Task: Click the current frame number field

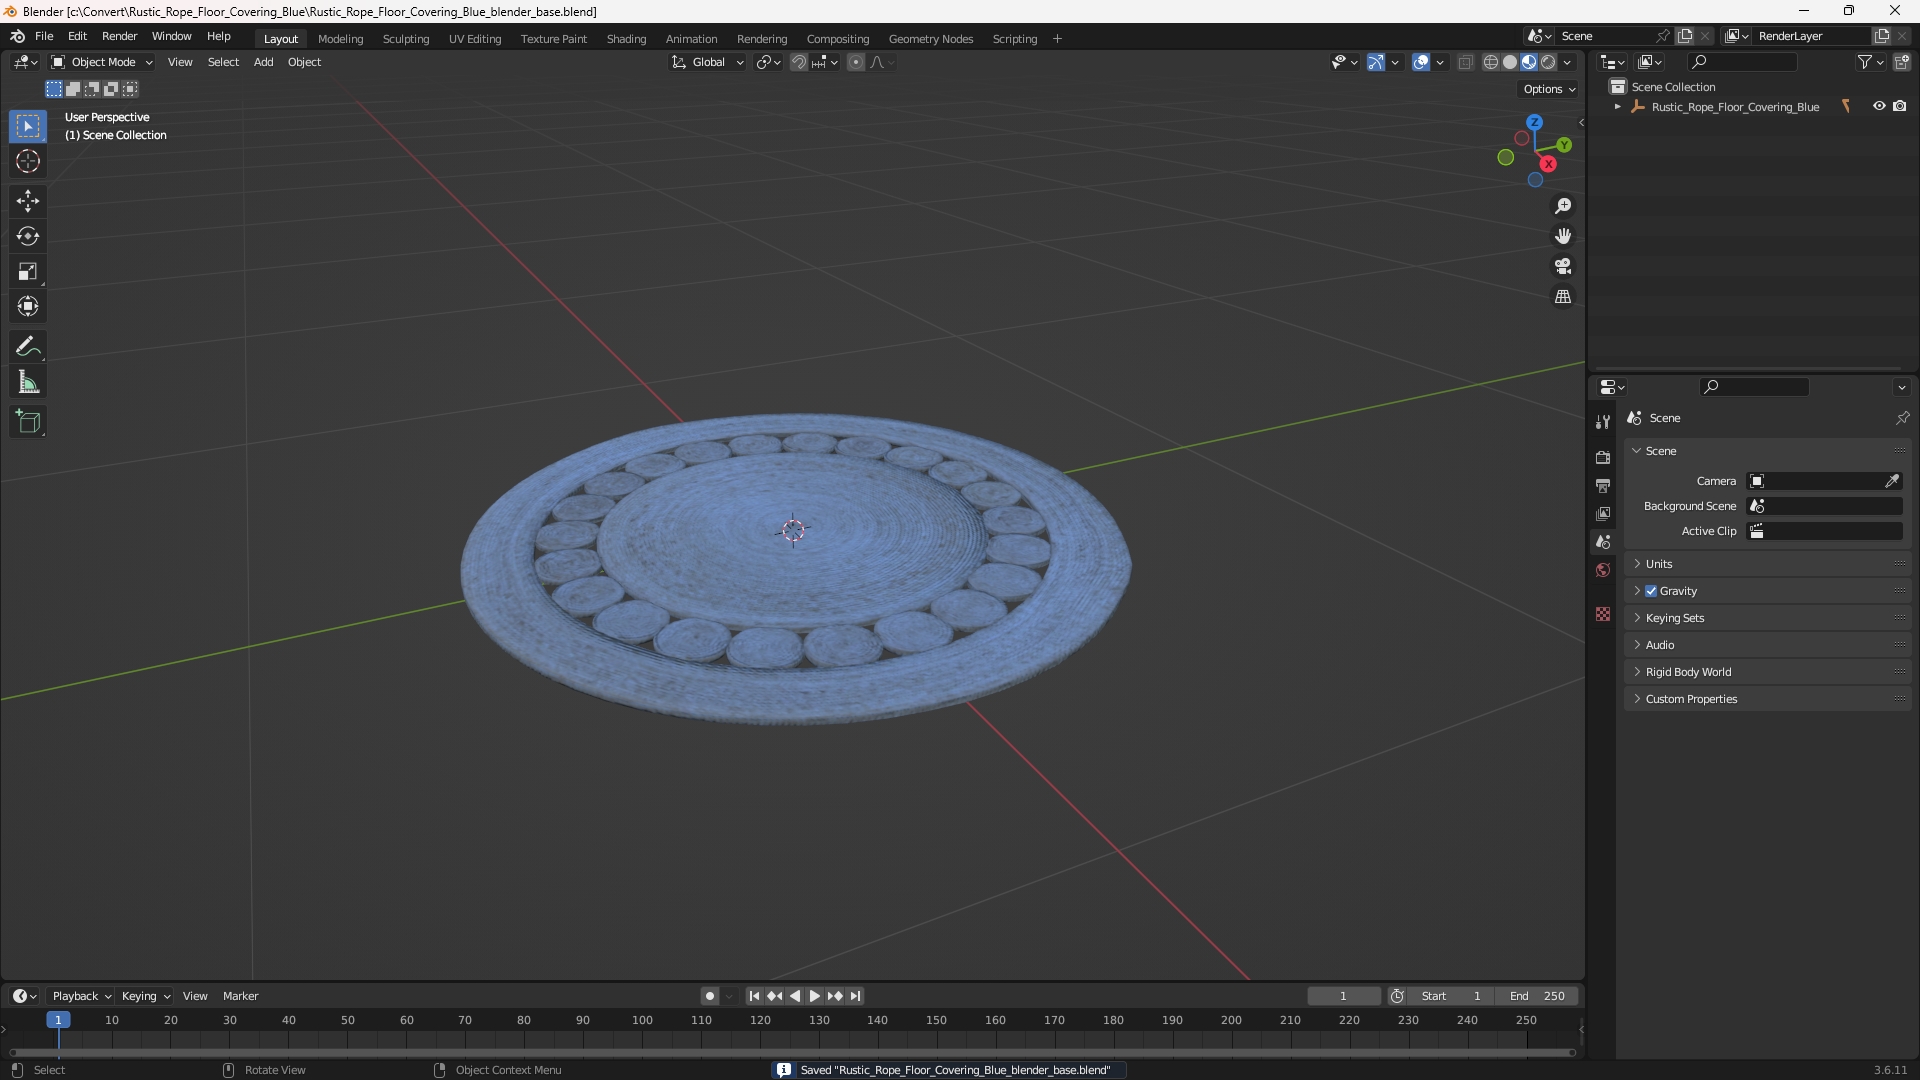Action: point(1343,996)
